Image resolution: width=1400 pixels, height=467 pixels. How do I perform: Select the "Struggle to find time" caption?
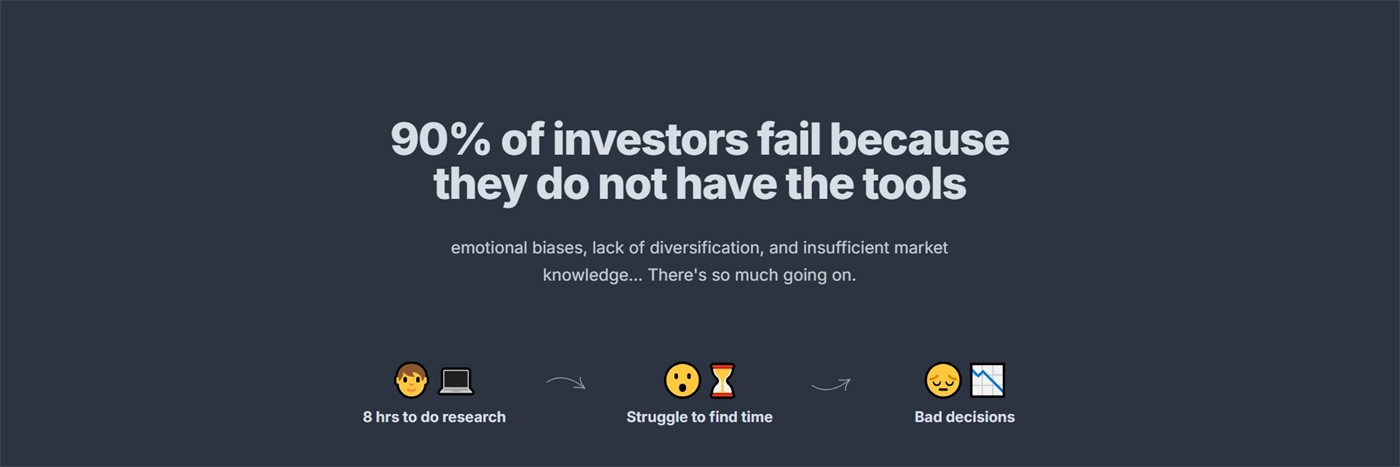tap(700, 417)
